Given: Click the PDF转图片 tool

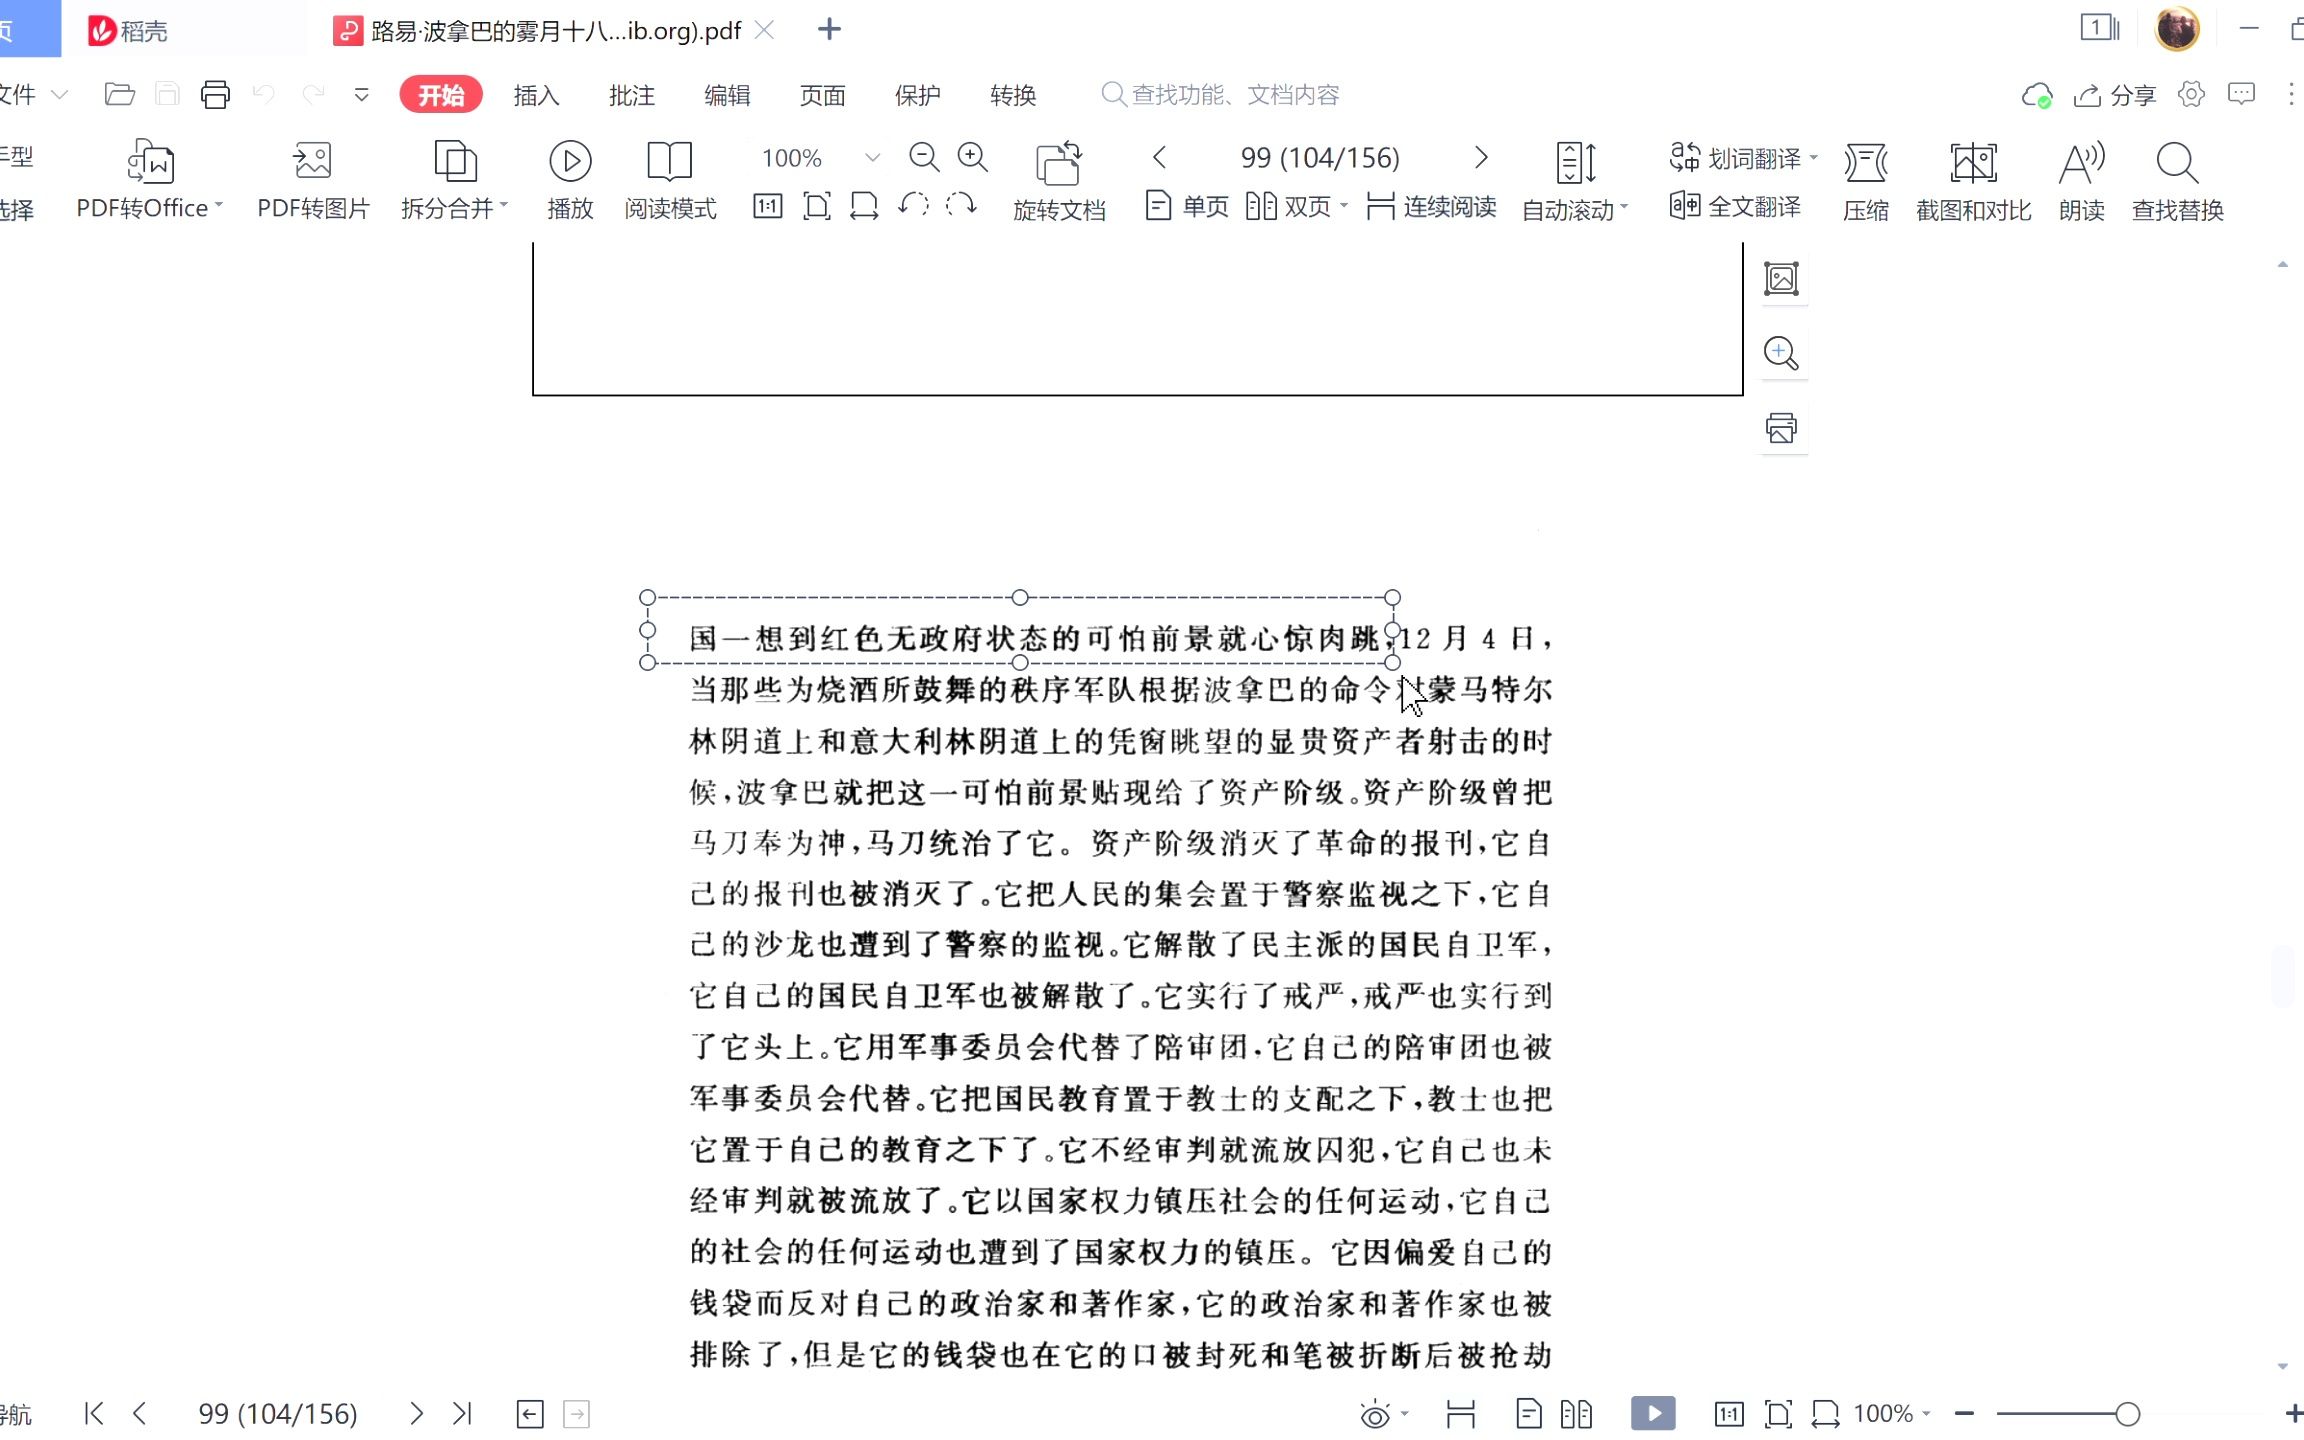Looking at the screenshot, I should (313, 180).
